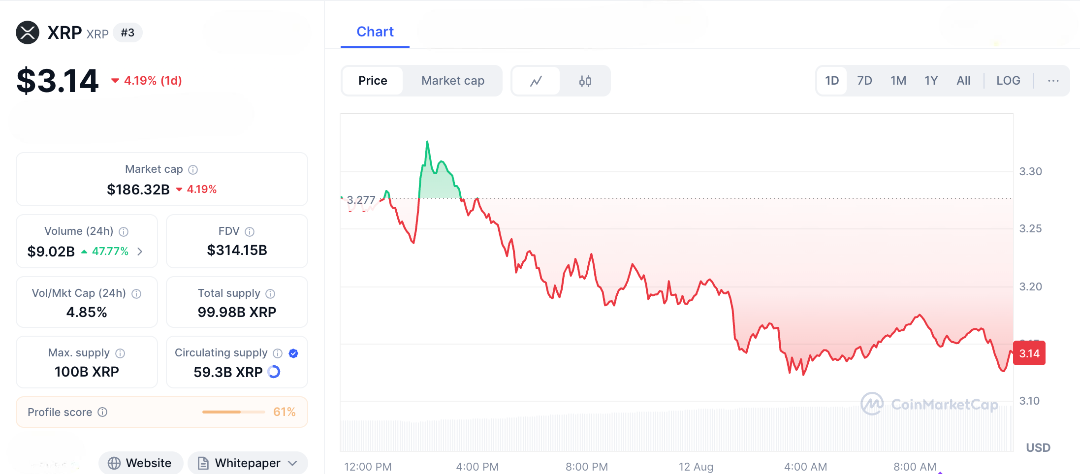Set chart range to 1Y
Screen dimensions: 1080x474
tap(931, 81)
